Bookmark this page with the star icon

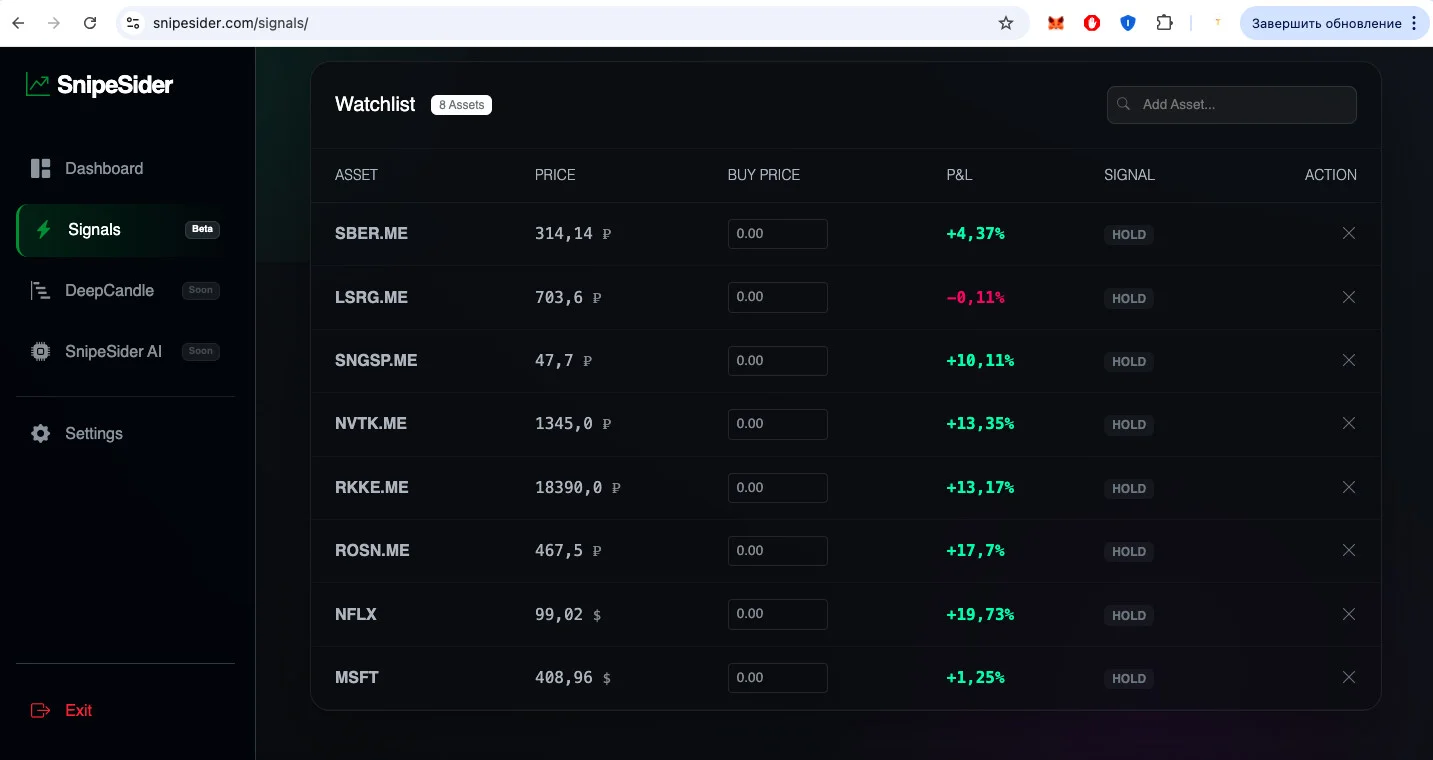point(1006,23)
